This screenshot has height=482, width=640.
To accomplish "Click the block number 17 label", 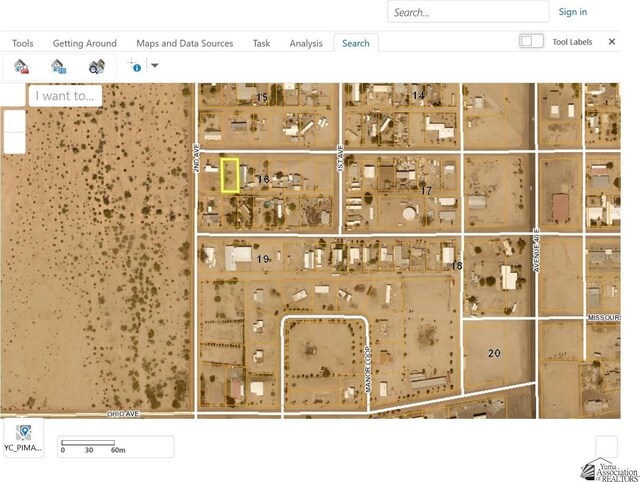I will tap(426, 191).
